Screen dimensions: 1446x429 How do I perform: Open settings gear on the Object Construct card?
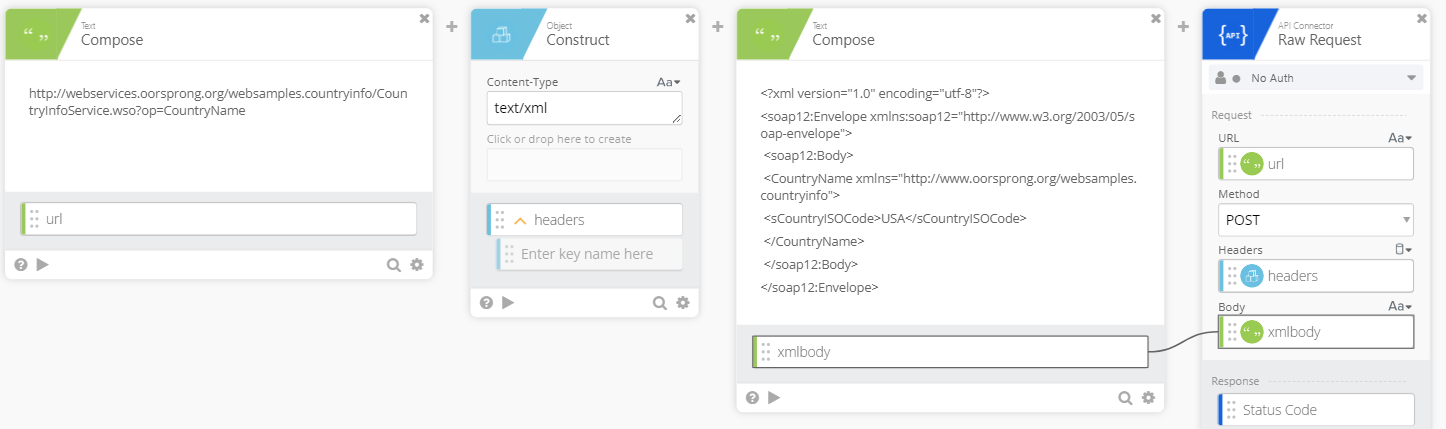[683, 303]
